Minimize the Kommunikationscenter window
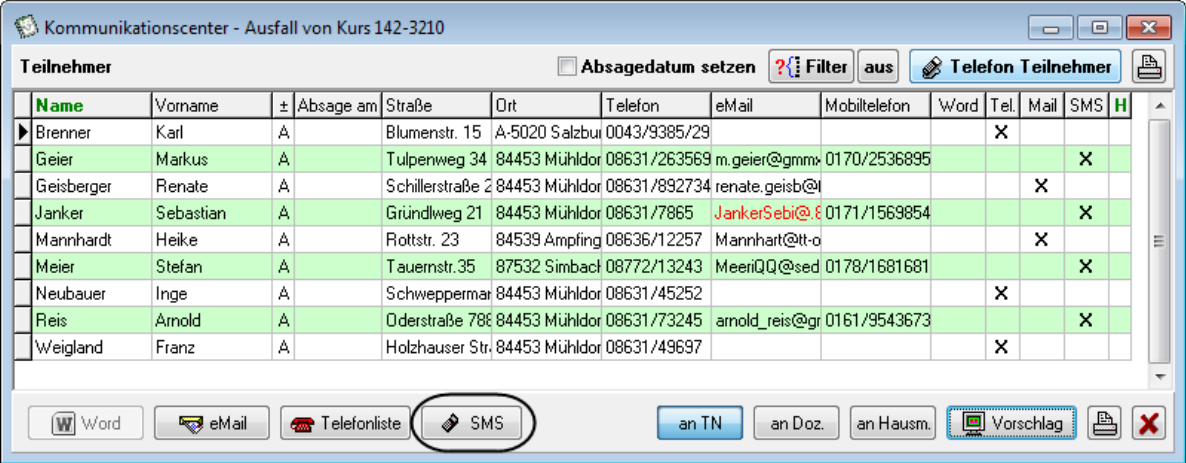This screenshot has width=1186, height=463. tap(1050, 28)
